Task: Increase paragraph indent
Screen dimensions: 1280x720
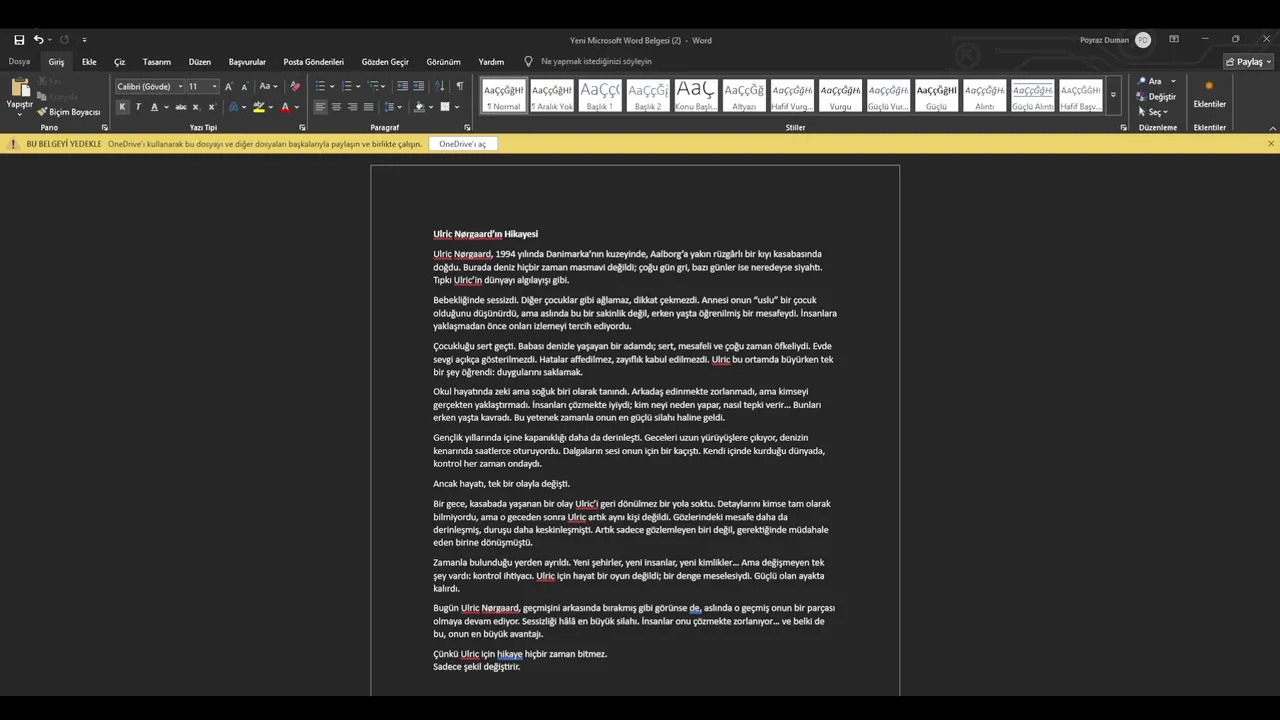Action: pos(417,87)
